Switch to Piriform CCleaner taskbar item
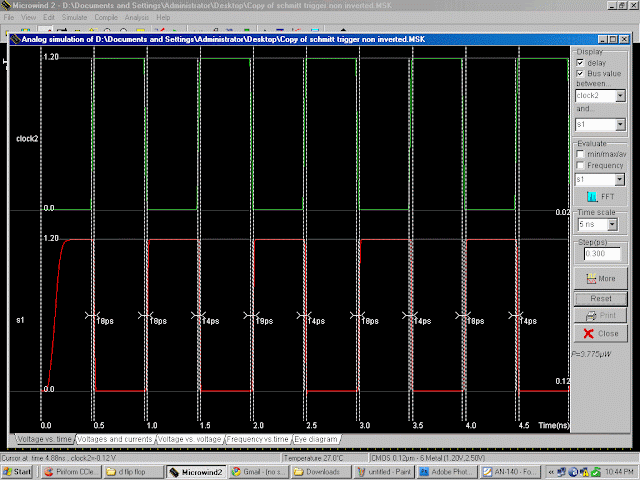The width and height of the screenshot is (640, 480). pyautogui.click(x=71, y=472)
